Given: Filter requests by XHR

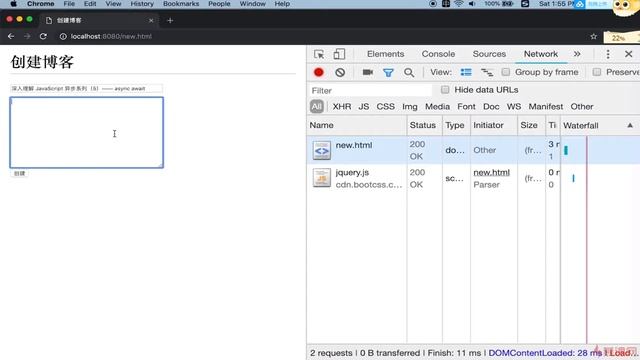Looking at the screenshot, I should 342,107.
